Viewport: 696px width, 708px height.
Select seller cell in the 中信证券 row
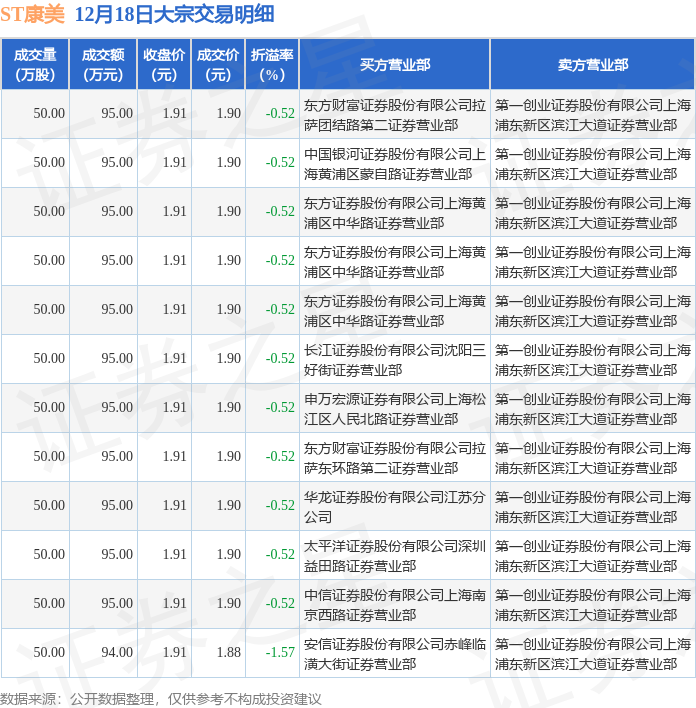pyautogui.click(x=593, y=605)
